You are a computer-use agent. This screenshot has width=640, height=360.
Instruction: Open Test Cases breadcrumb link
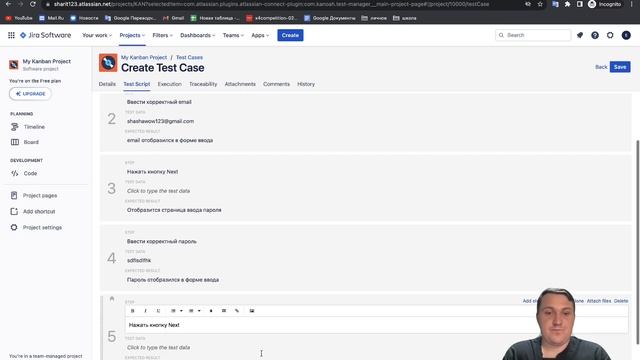tap(189, 58)
